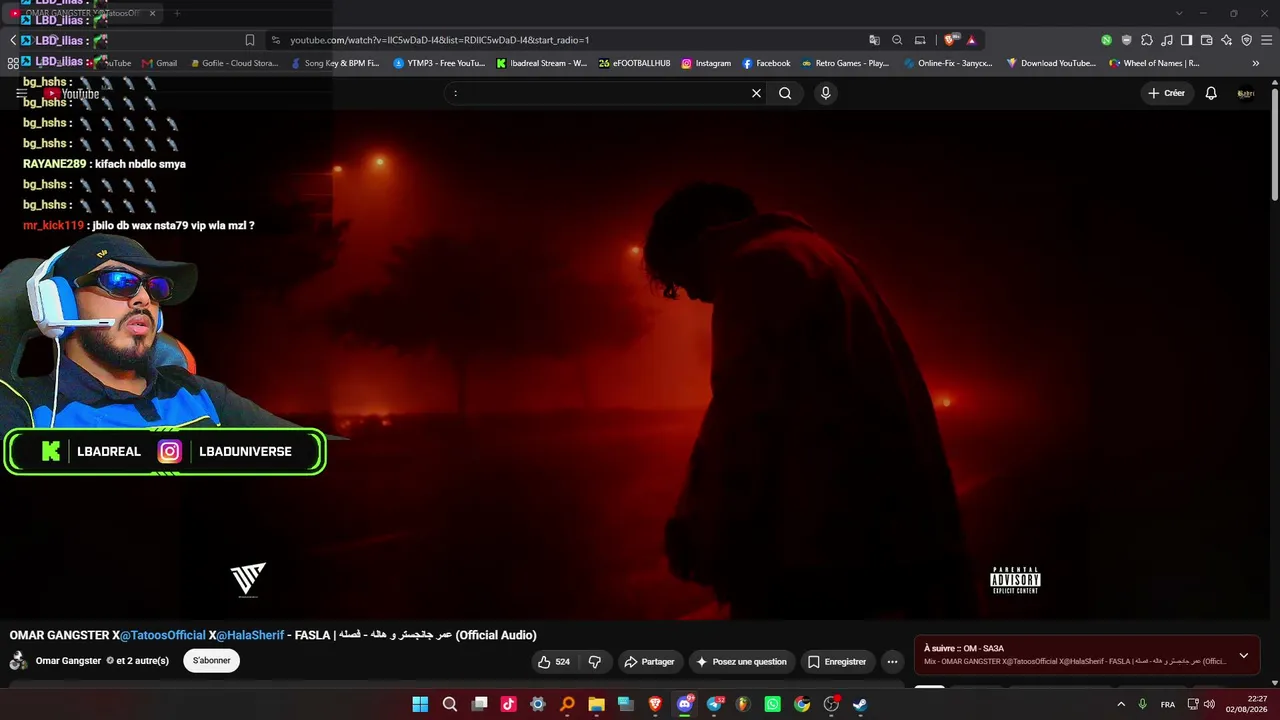Open Discord from the taskbar
1280x720 pixels.
click(685, 704)
